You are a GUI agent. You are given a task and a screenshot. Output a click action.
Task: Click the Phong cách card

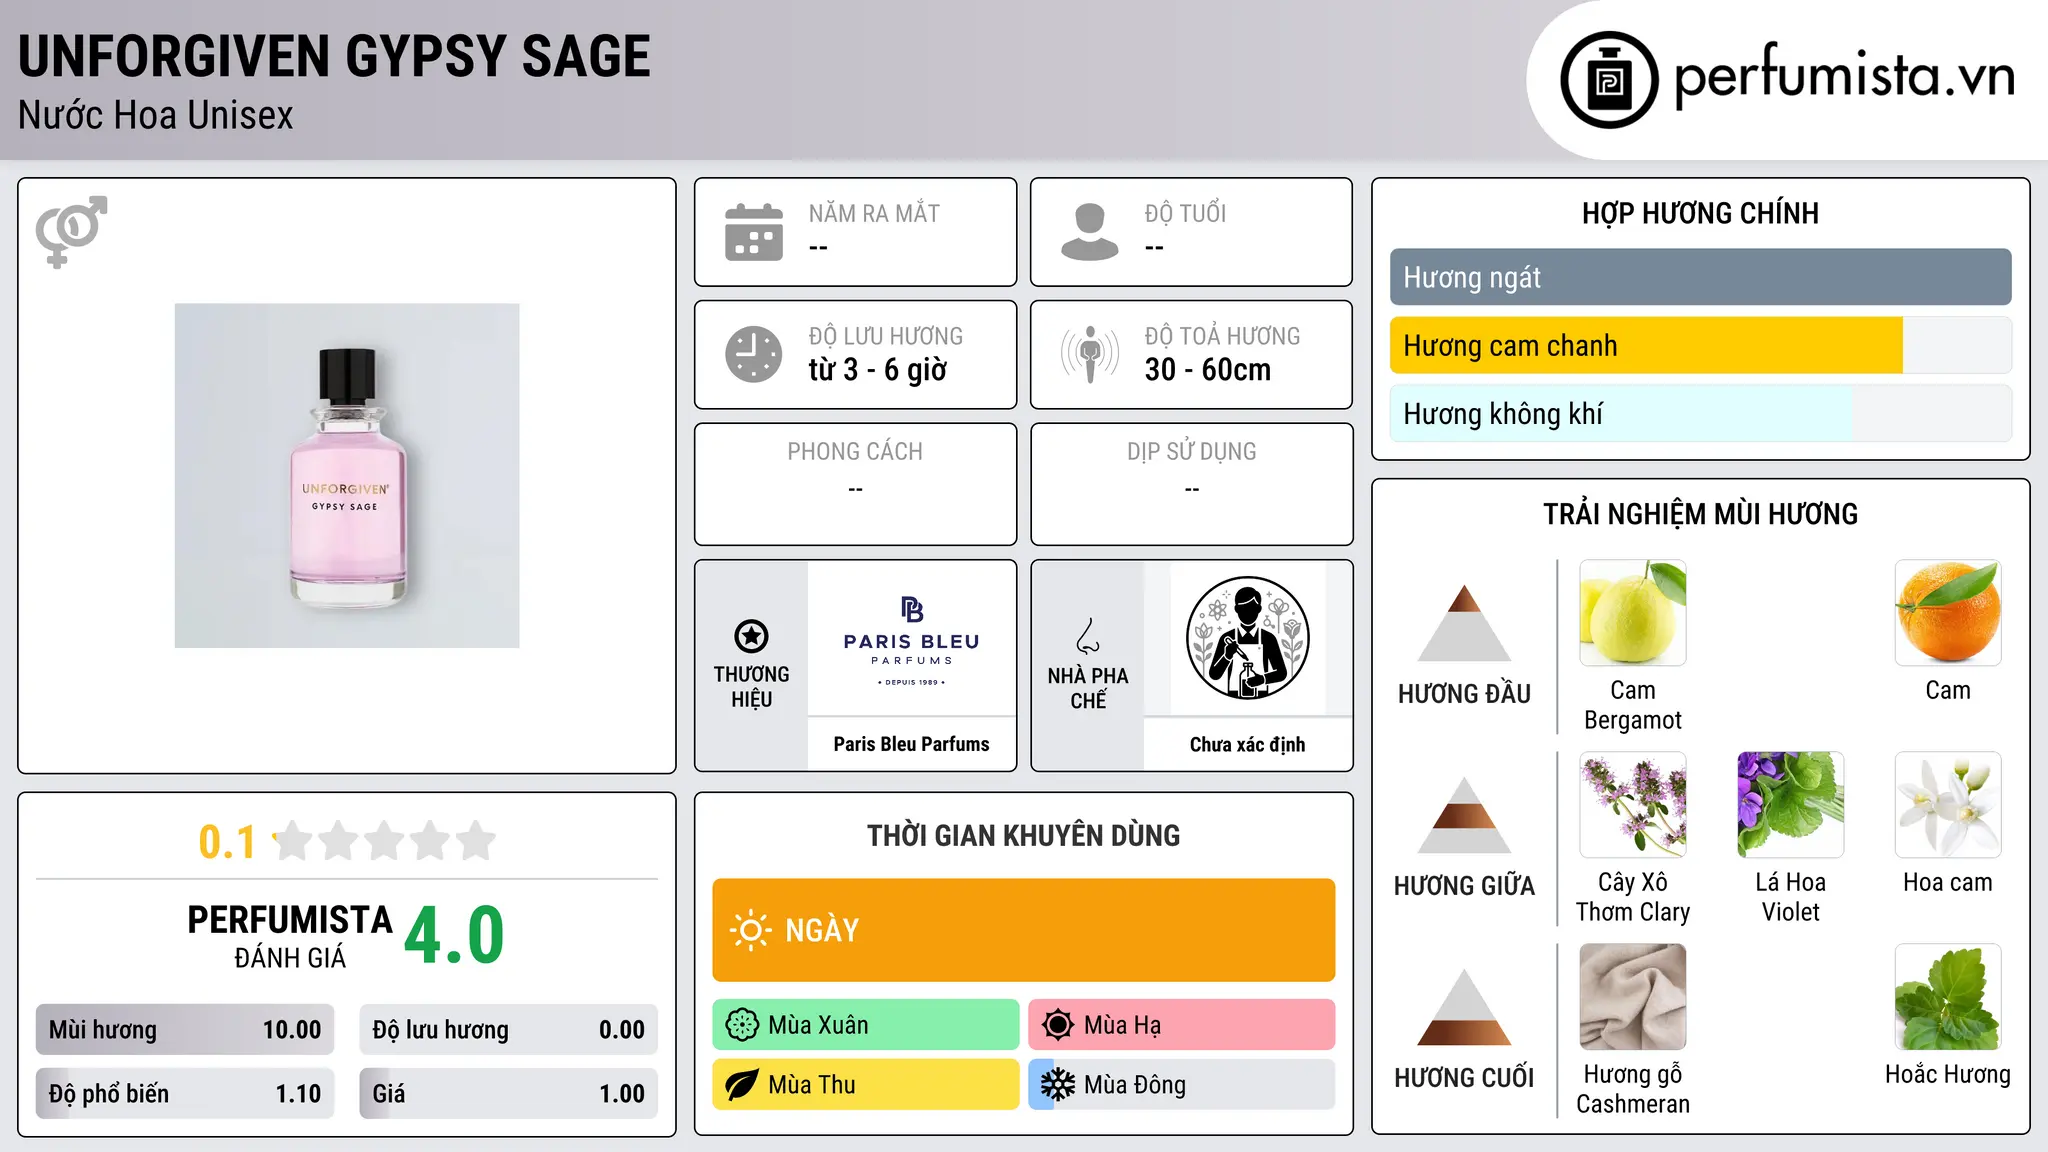pyautogui.click(x=855, y=484)
